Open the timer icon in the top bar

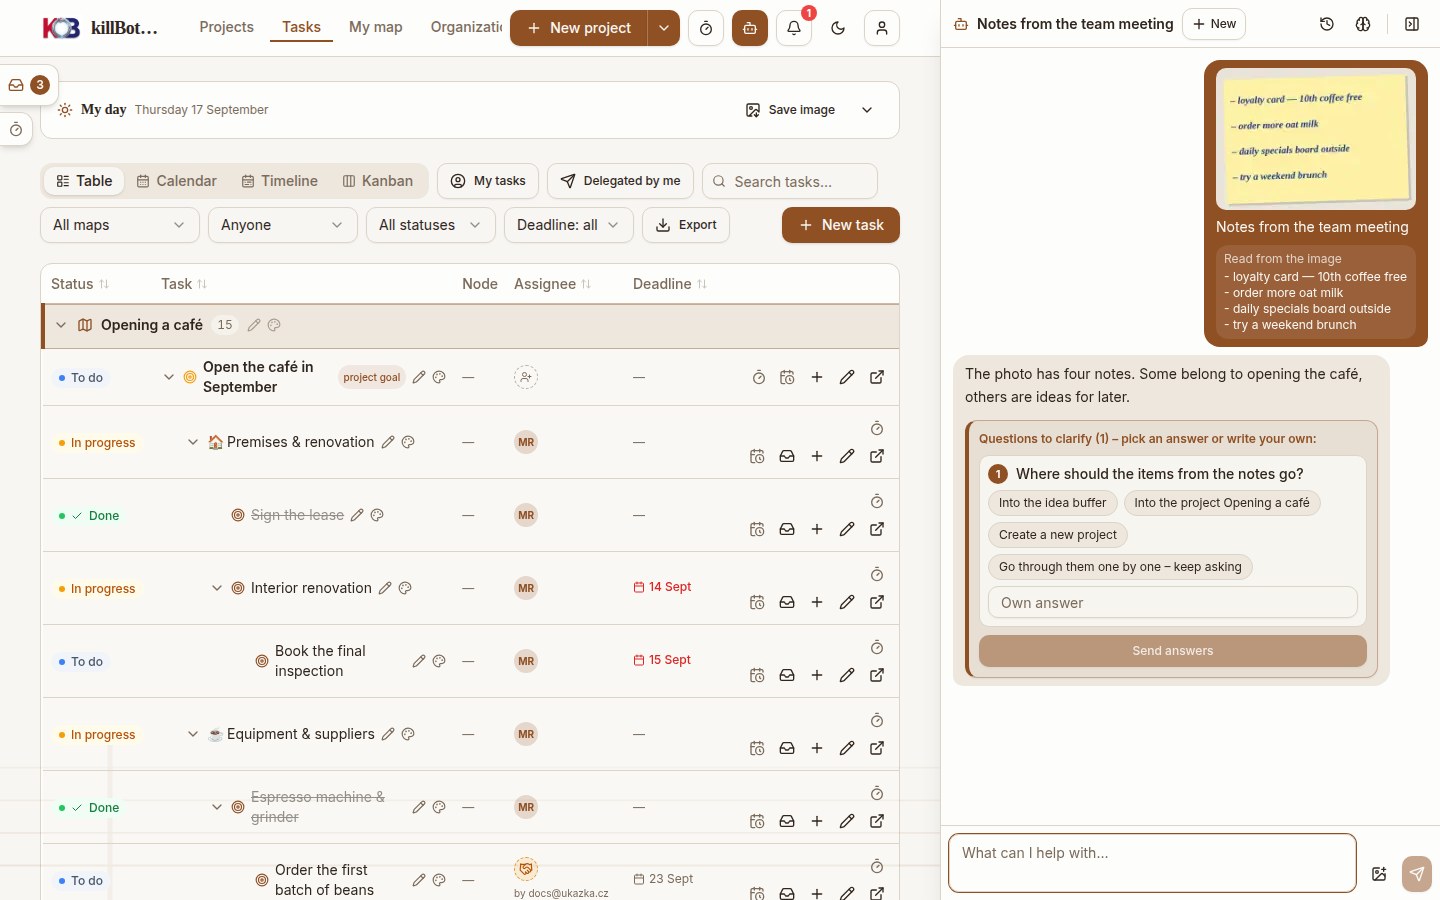coord(706,28)
